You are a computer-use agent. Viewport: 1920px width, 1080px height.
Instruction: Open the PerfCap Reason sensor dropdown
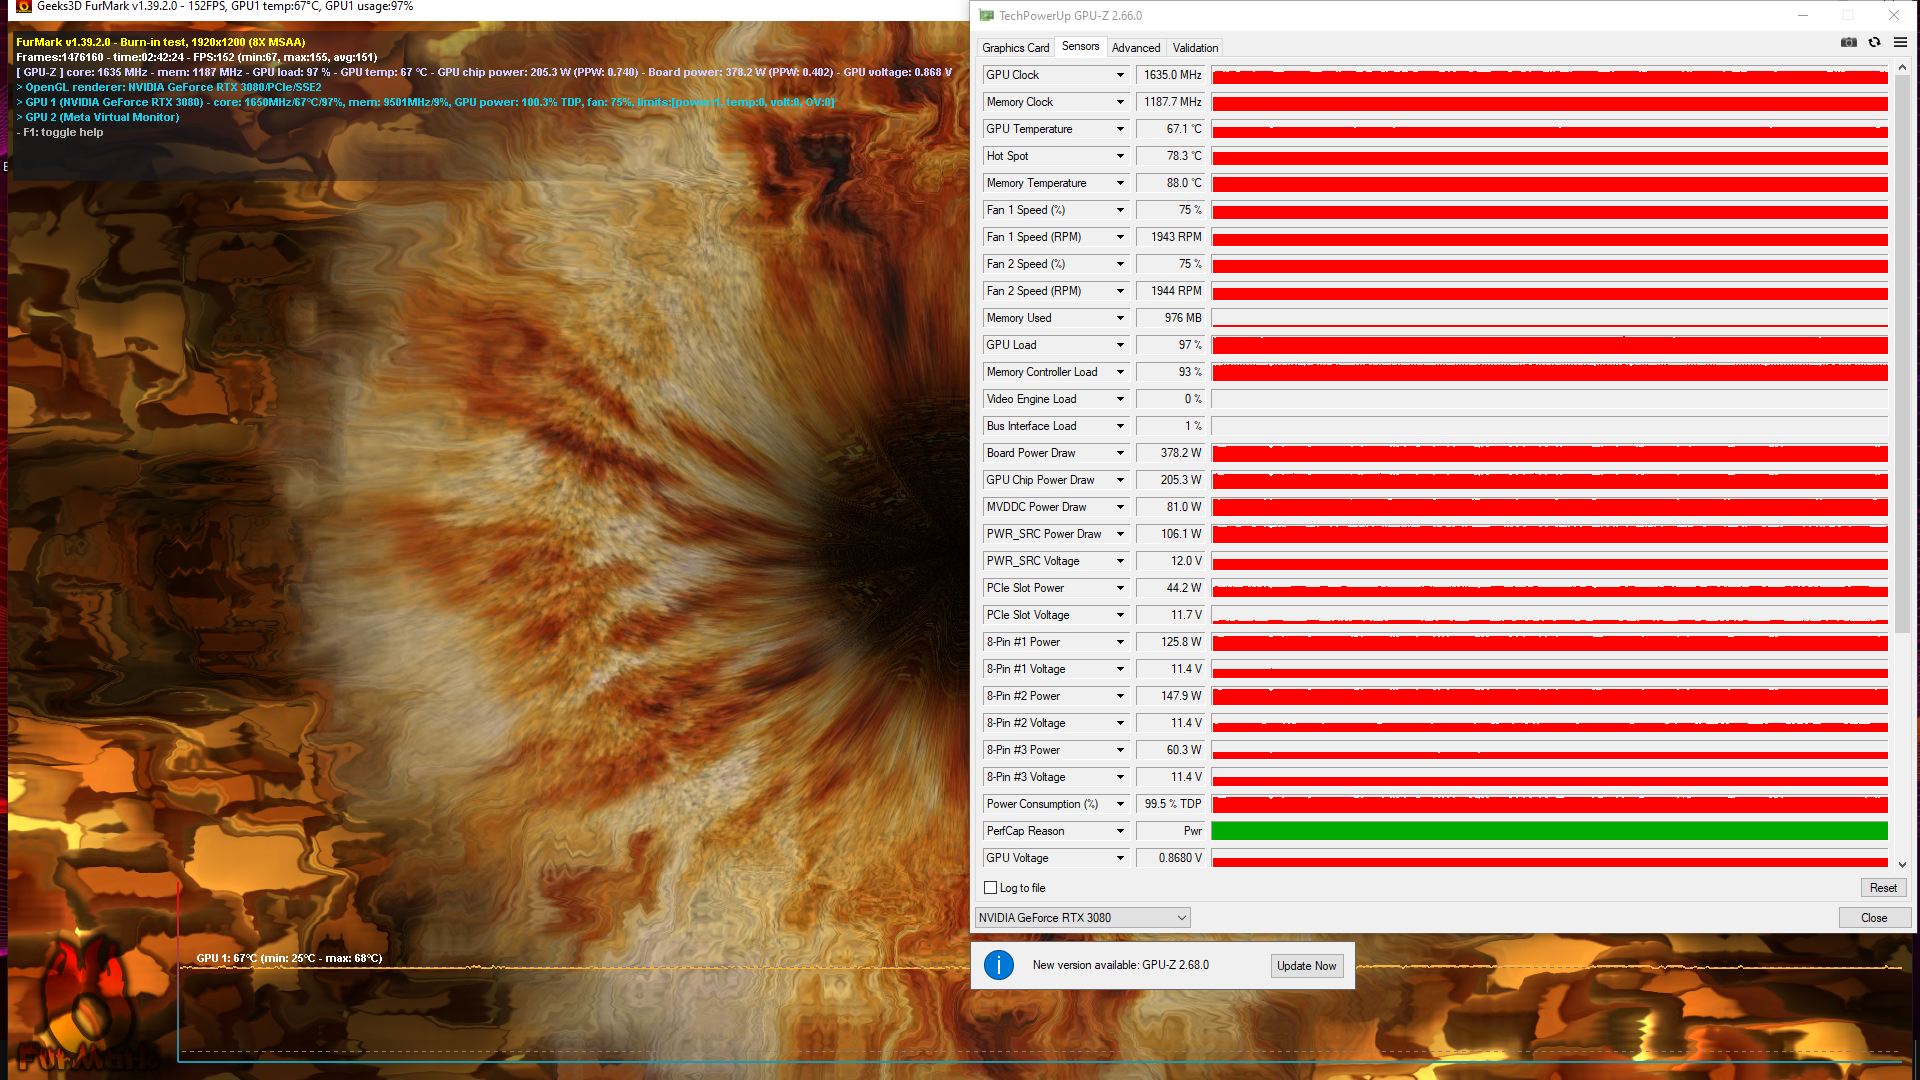coord(1120,831)
